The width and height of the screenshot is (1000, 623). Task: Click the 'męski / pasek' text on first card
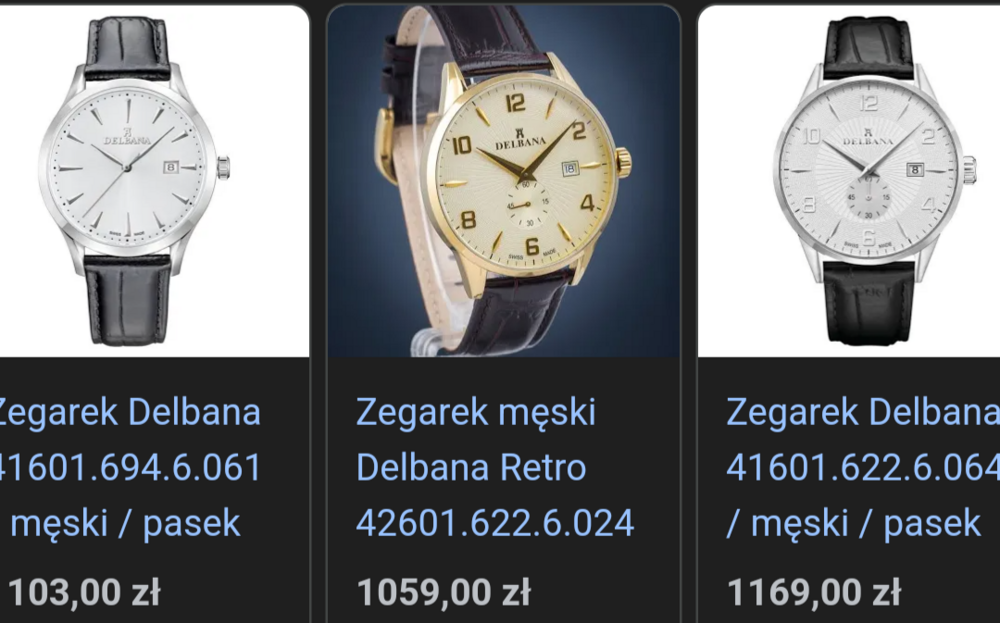[x=126, y=524]
